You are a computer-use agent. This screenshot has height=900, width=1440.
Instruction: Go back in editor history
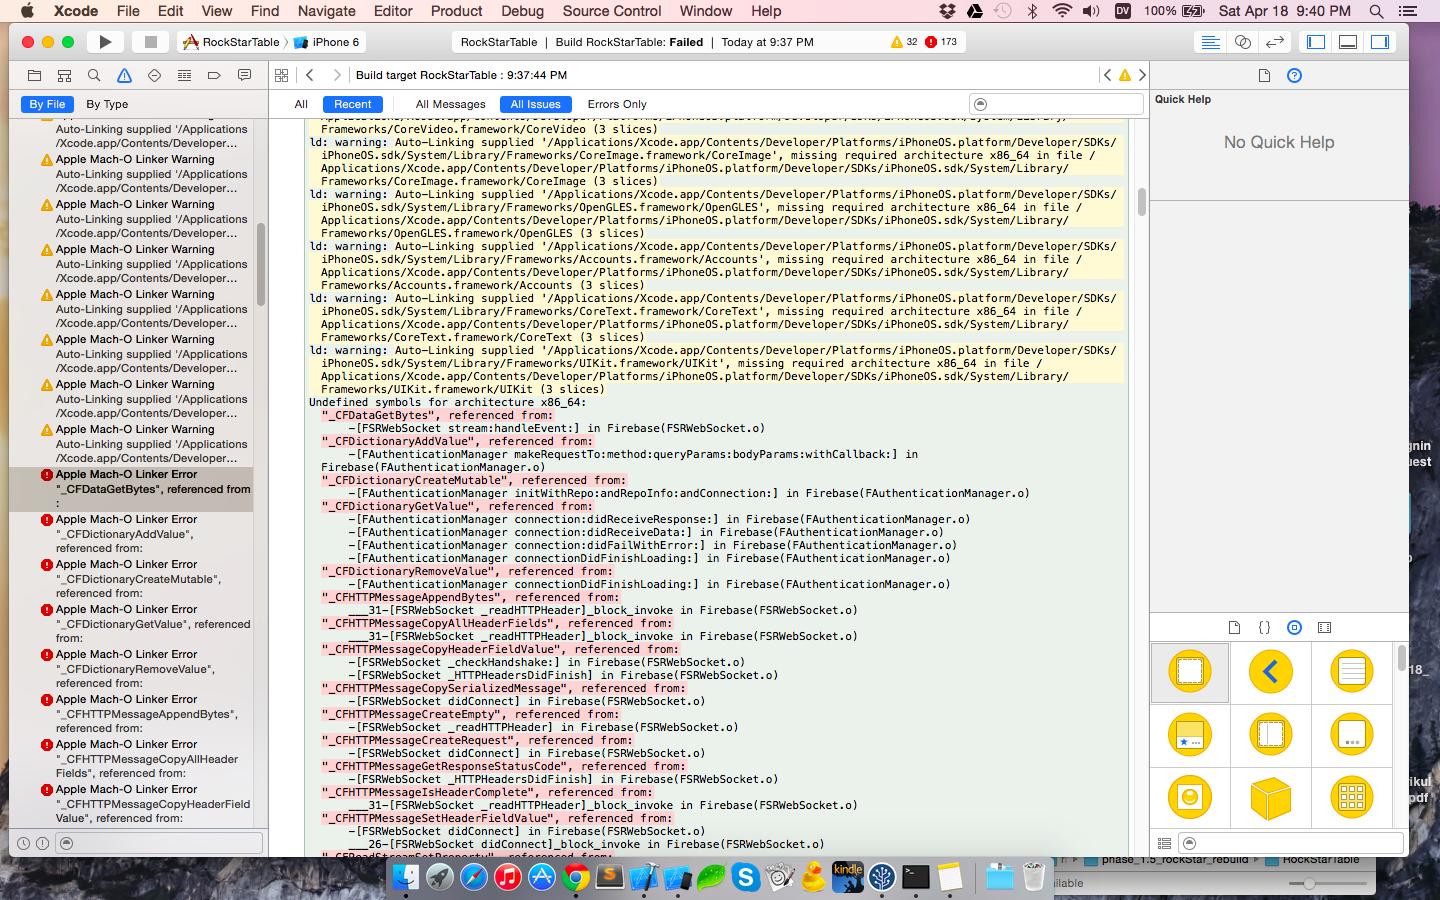(x=310, y=75)
